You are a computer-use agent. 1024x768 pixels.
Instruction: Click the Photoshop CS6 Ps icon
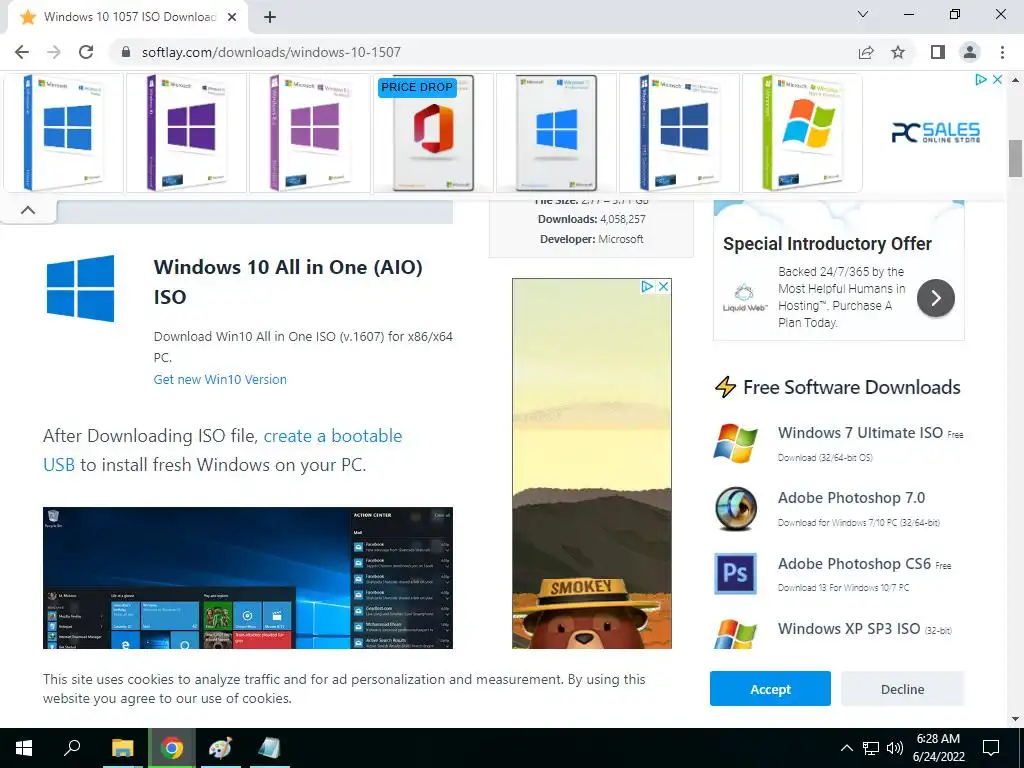click(x=735, y=573)
